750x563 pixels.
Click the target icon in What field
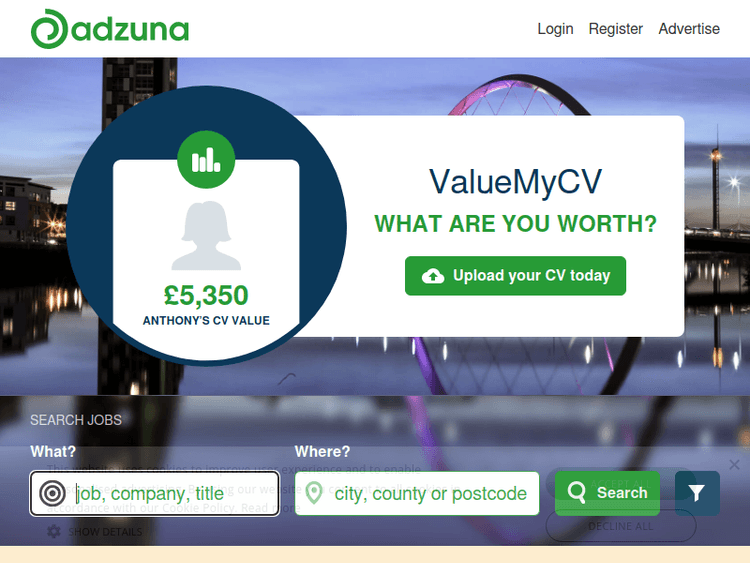tap(52, 493)
